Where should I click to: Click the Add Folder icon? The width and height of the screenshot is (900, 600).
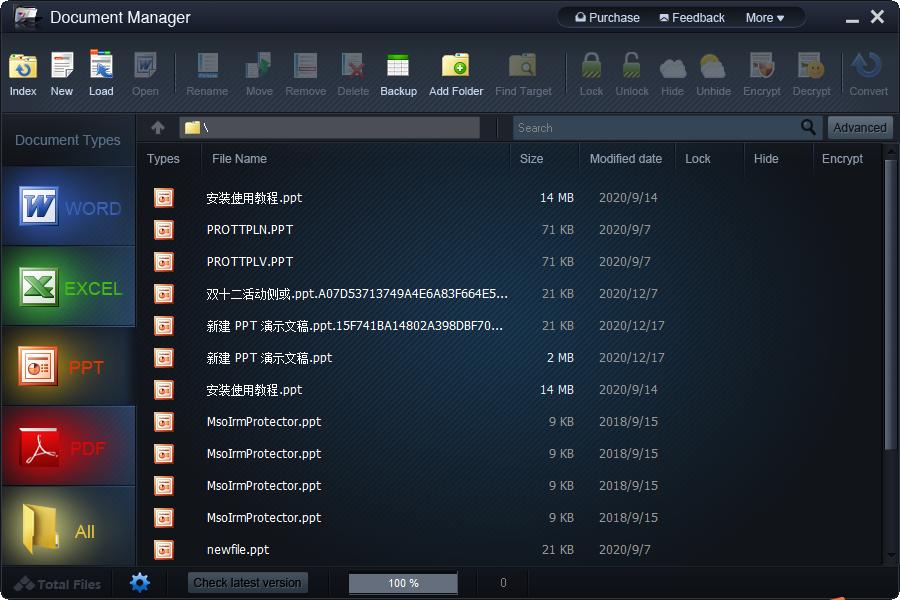point(456,74)
